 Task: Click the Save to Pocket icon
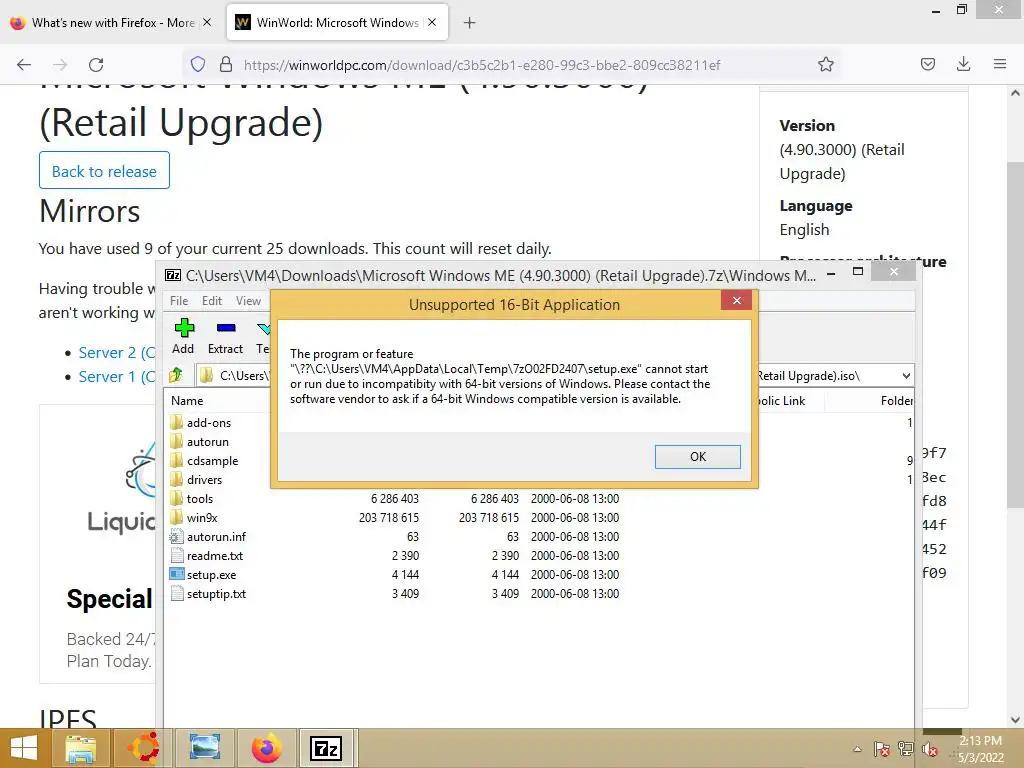[x=927, y=64]
